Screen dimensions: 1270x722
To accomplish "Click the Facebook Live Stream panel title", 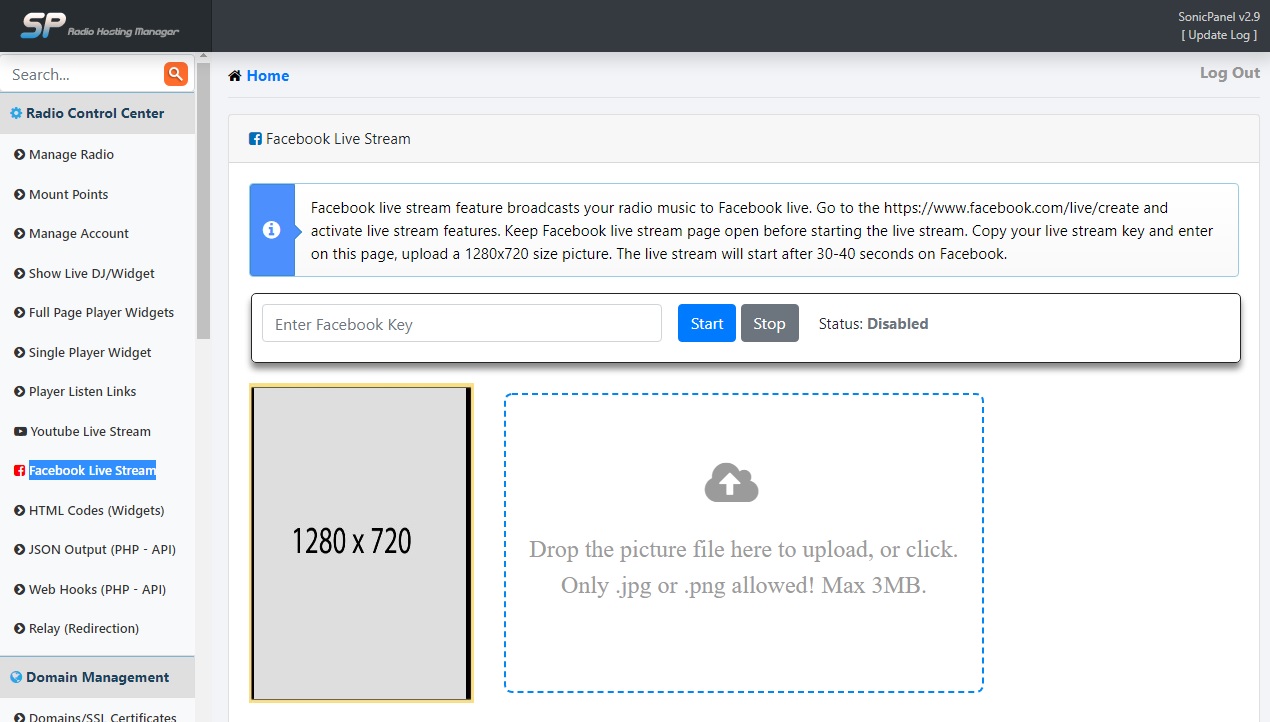I will tap(338, 139).
